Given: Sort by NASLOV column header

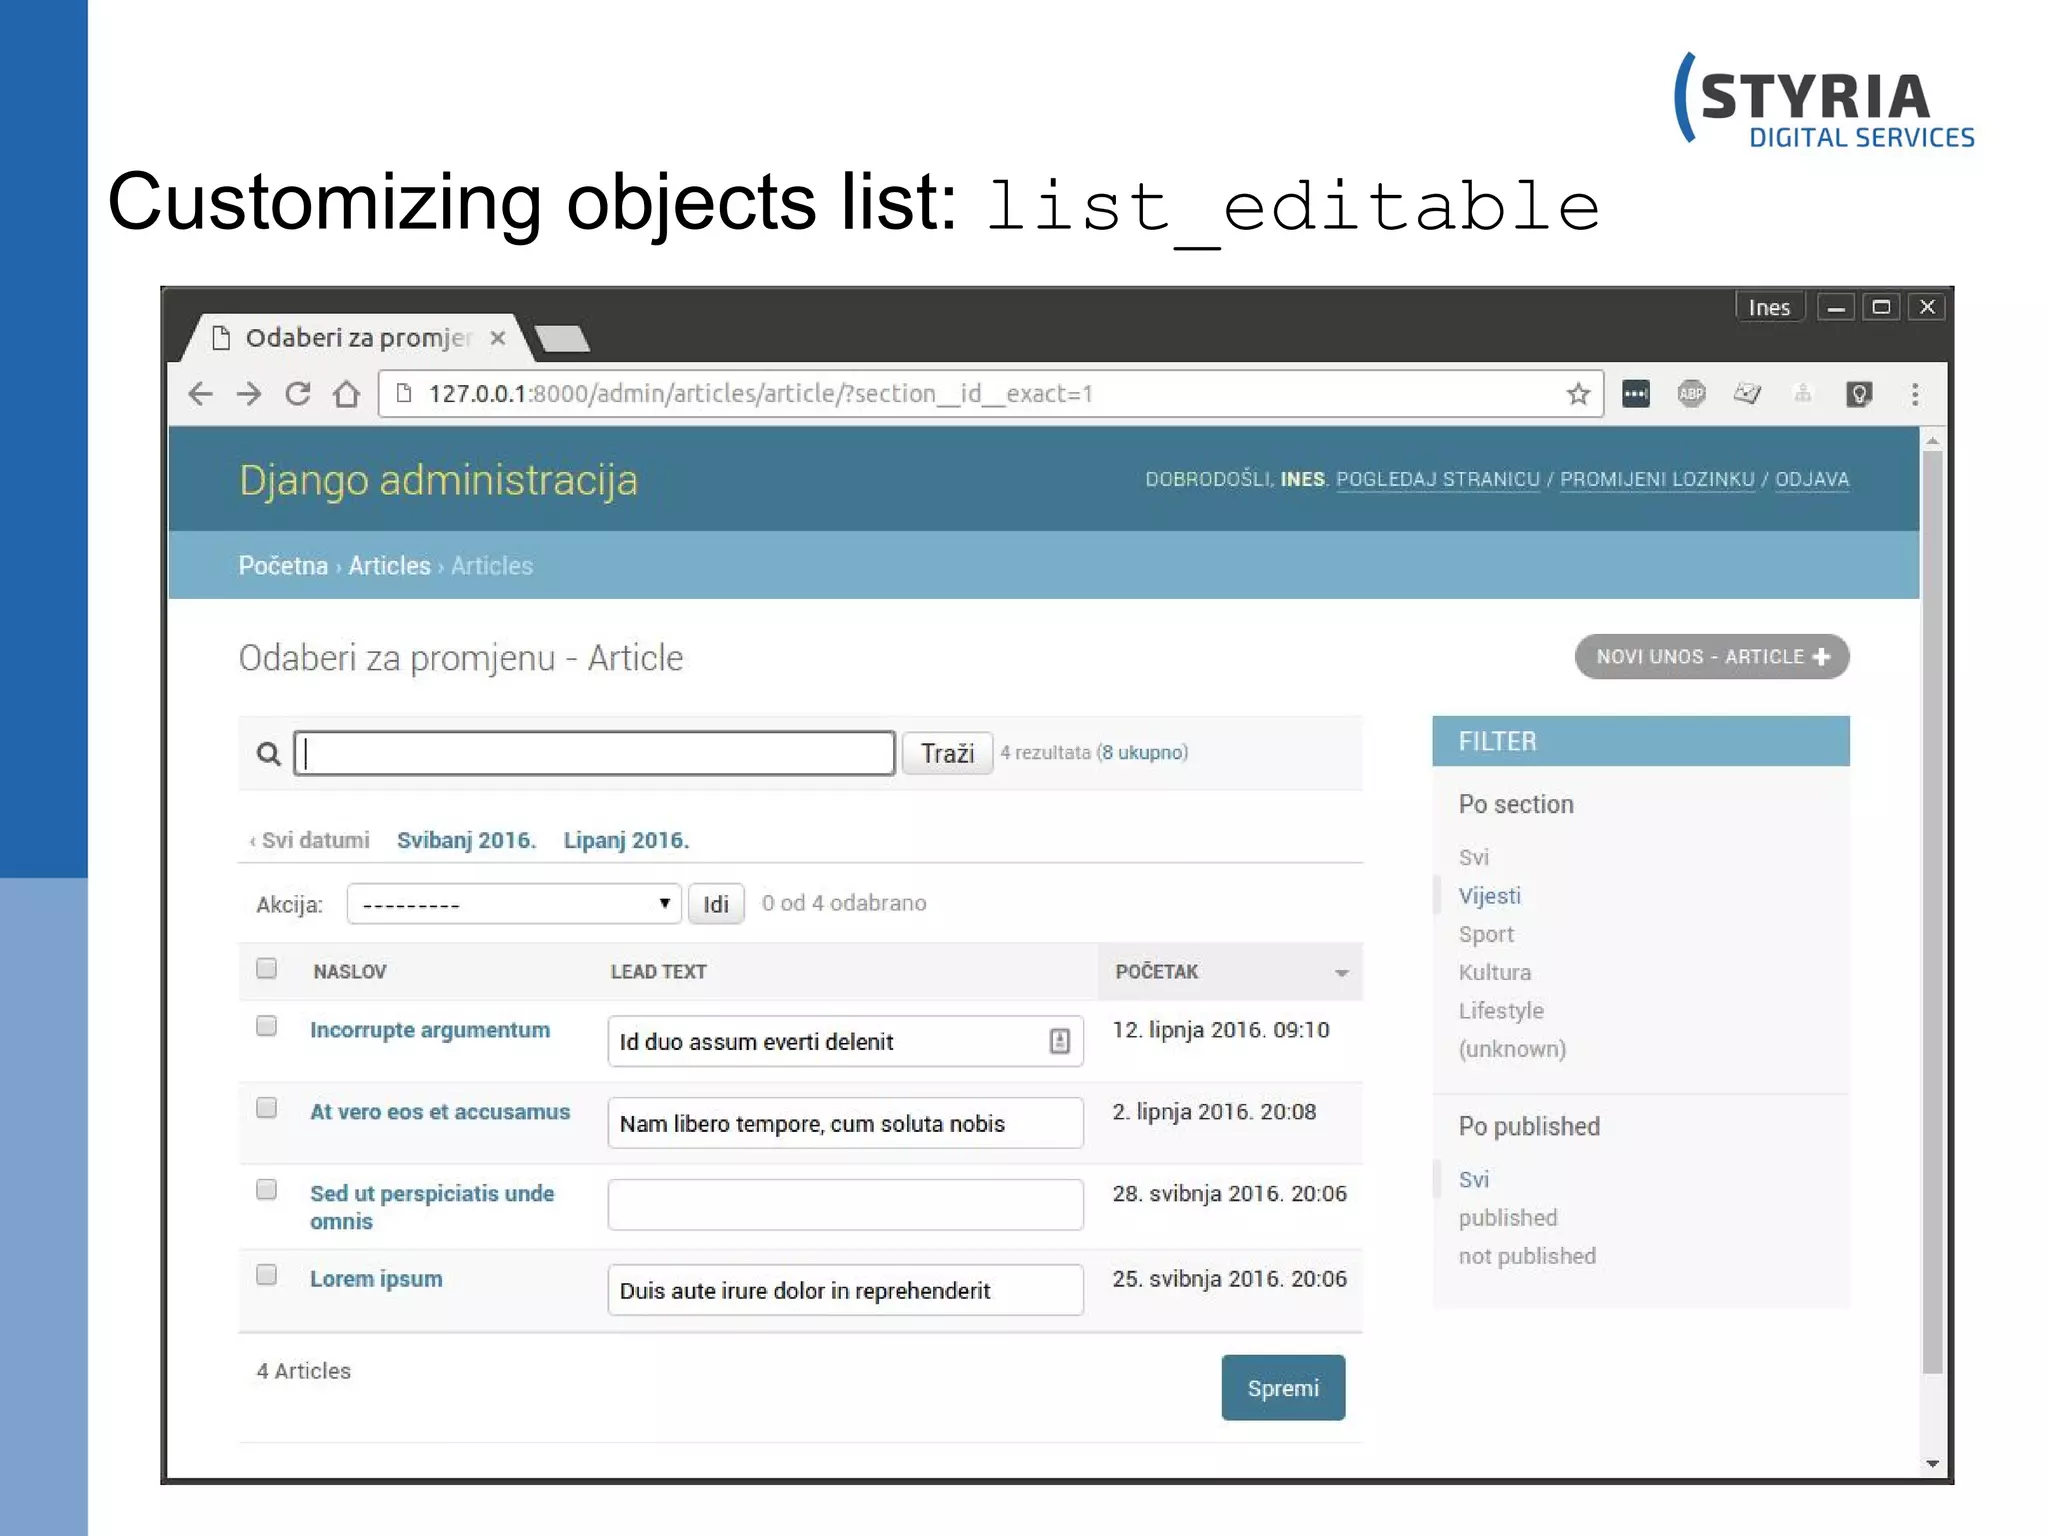Looking at the screenshot, I should 349,972.
